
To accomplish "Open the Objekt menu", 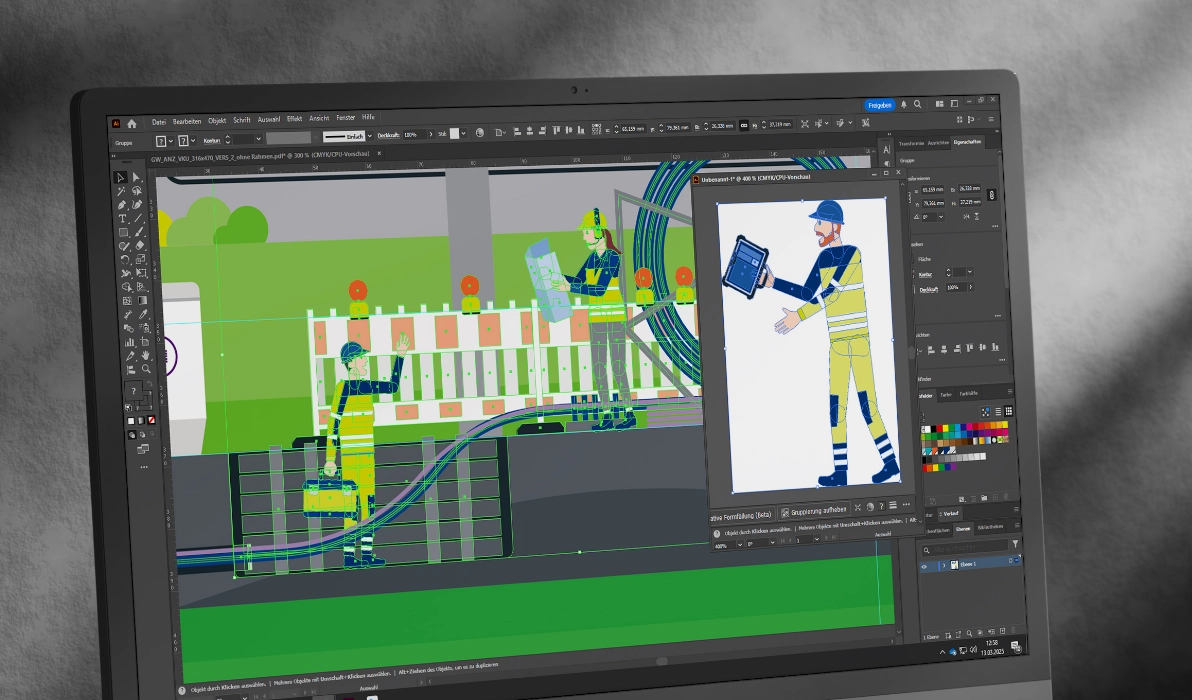I will (x=217, y=121).
